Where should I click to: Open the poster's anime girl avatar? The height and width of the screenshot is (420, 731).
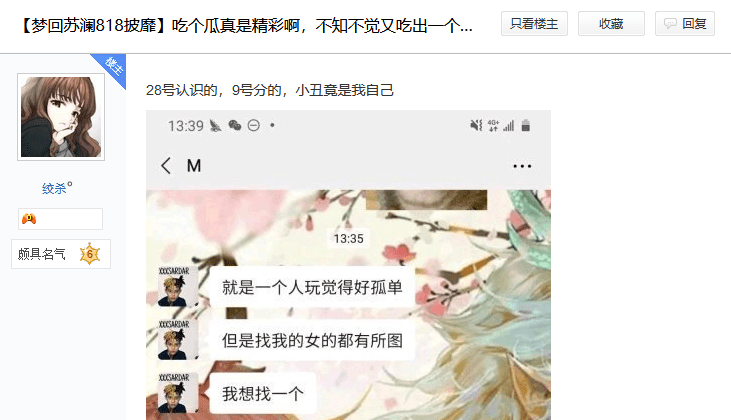coord(61,117)
